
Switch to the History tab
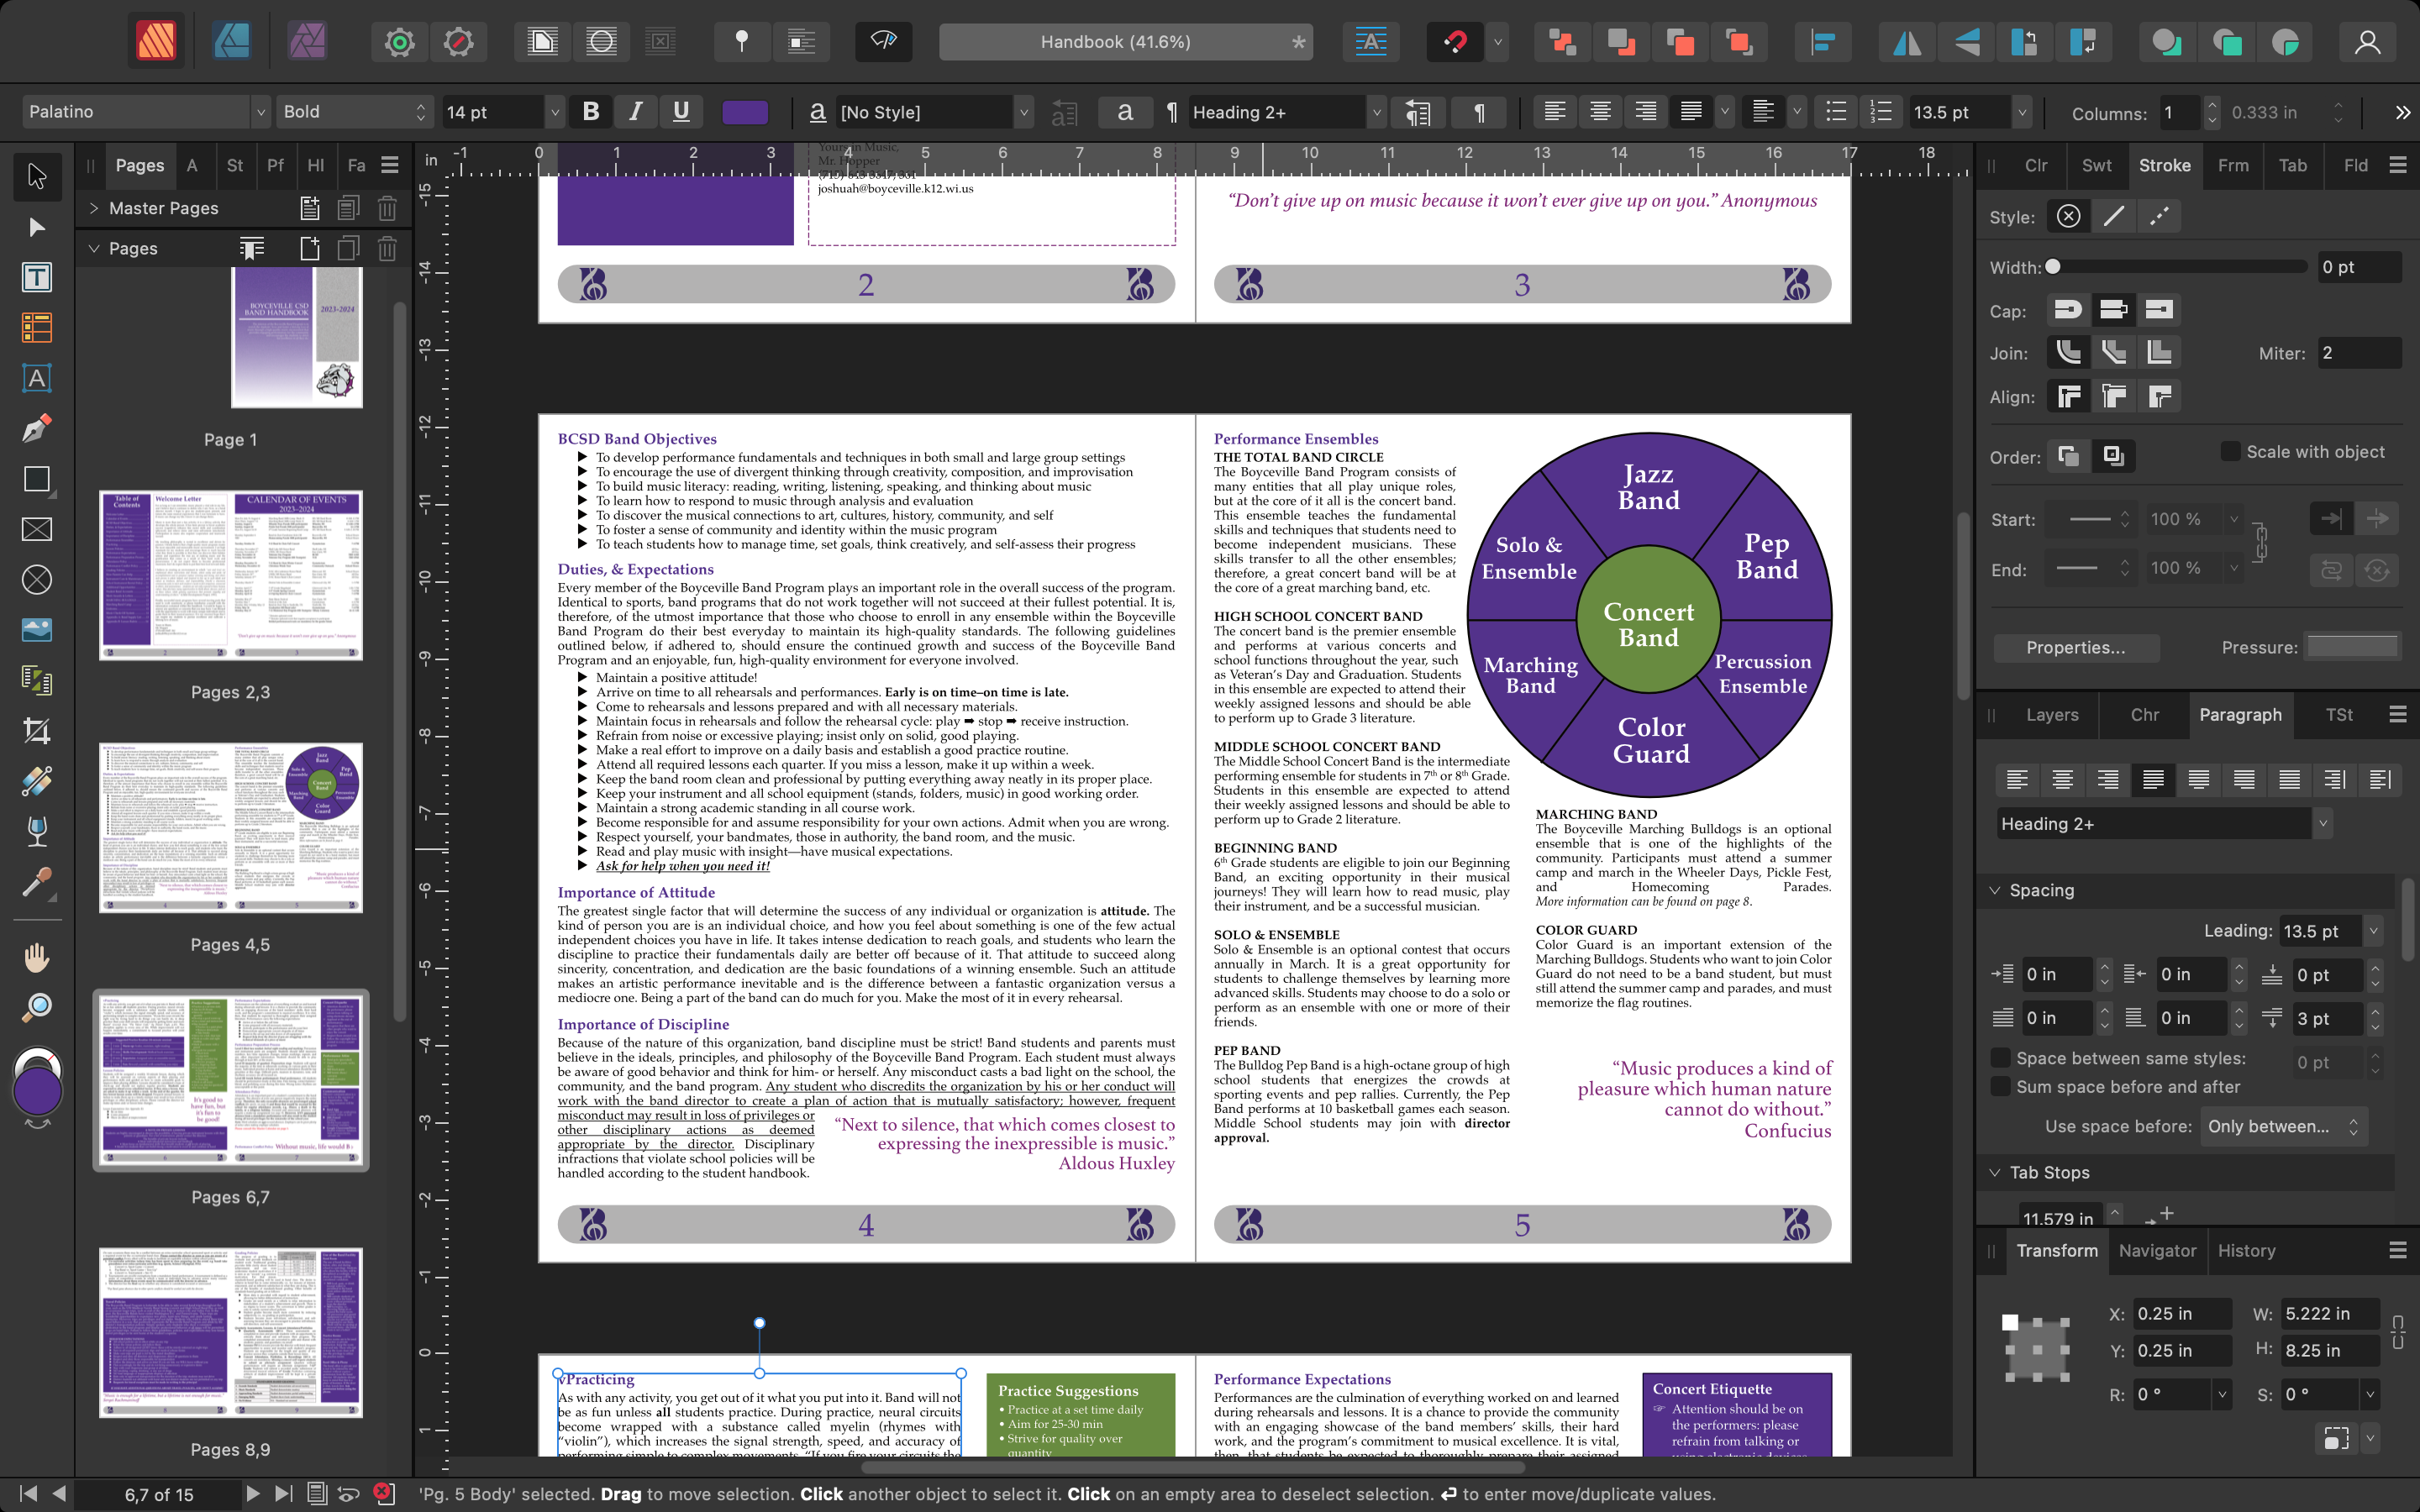[x=2247, y=1251]
